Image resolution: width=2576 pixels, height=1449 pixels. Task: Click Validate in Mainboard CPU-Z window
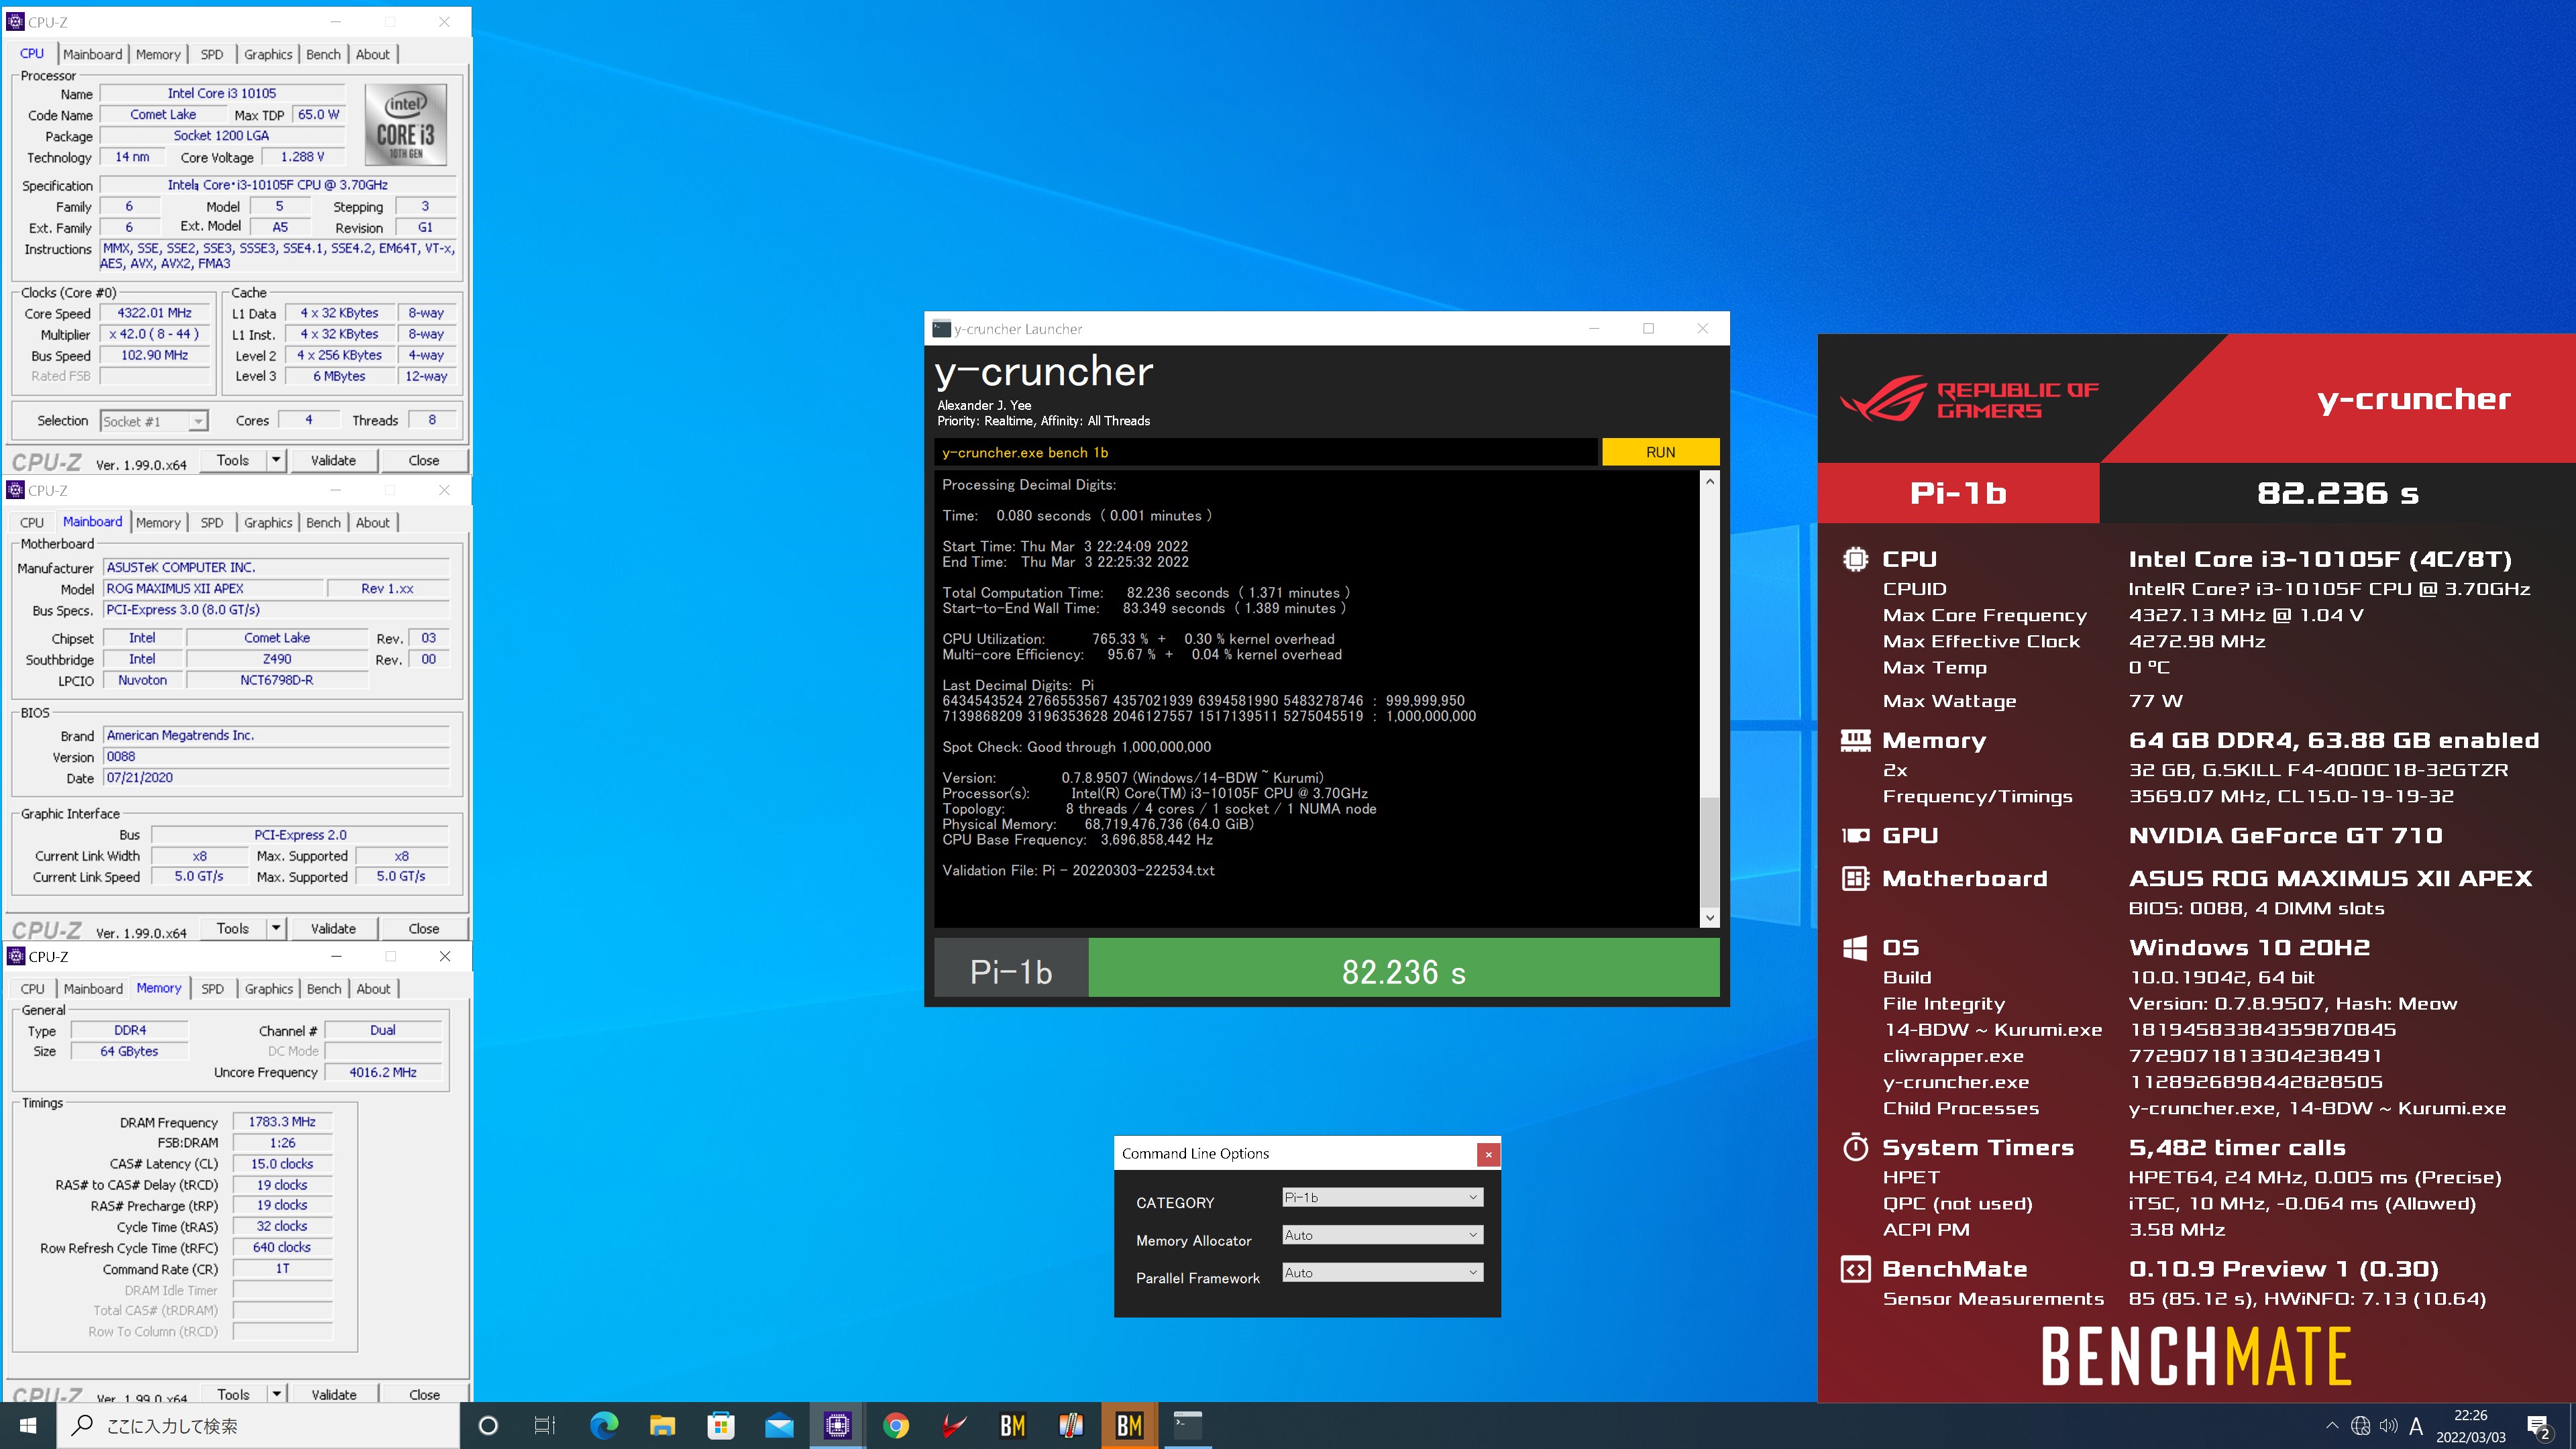[x=333, y=928]
